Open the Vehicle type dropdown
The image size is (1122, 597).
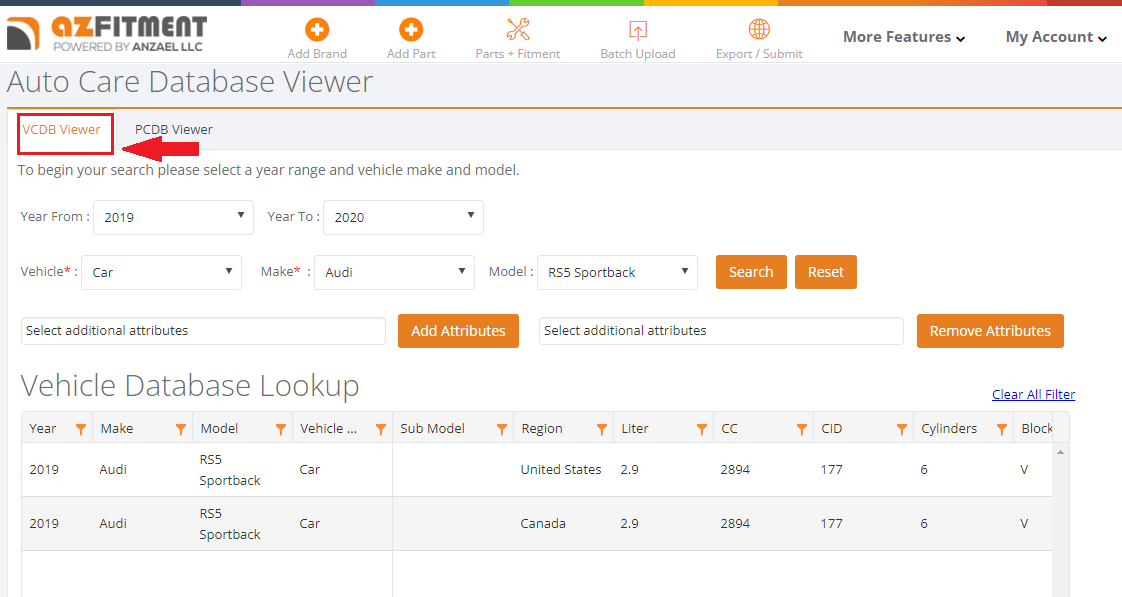click(162, 272)
